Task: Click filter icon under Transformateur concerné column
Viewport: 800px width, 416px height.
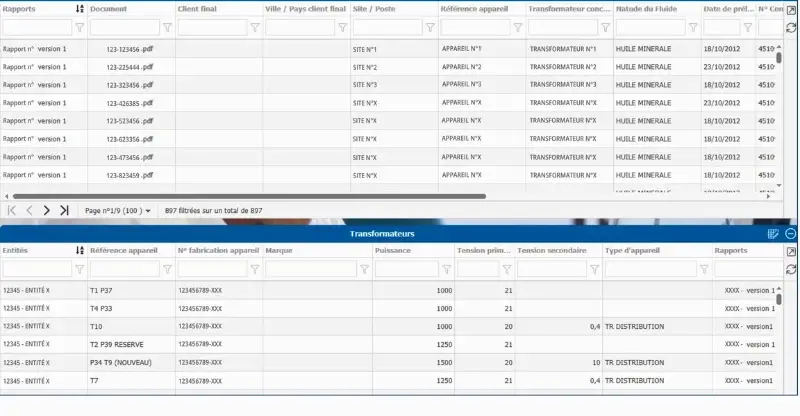Action: [606, 28]
